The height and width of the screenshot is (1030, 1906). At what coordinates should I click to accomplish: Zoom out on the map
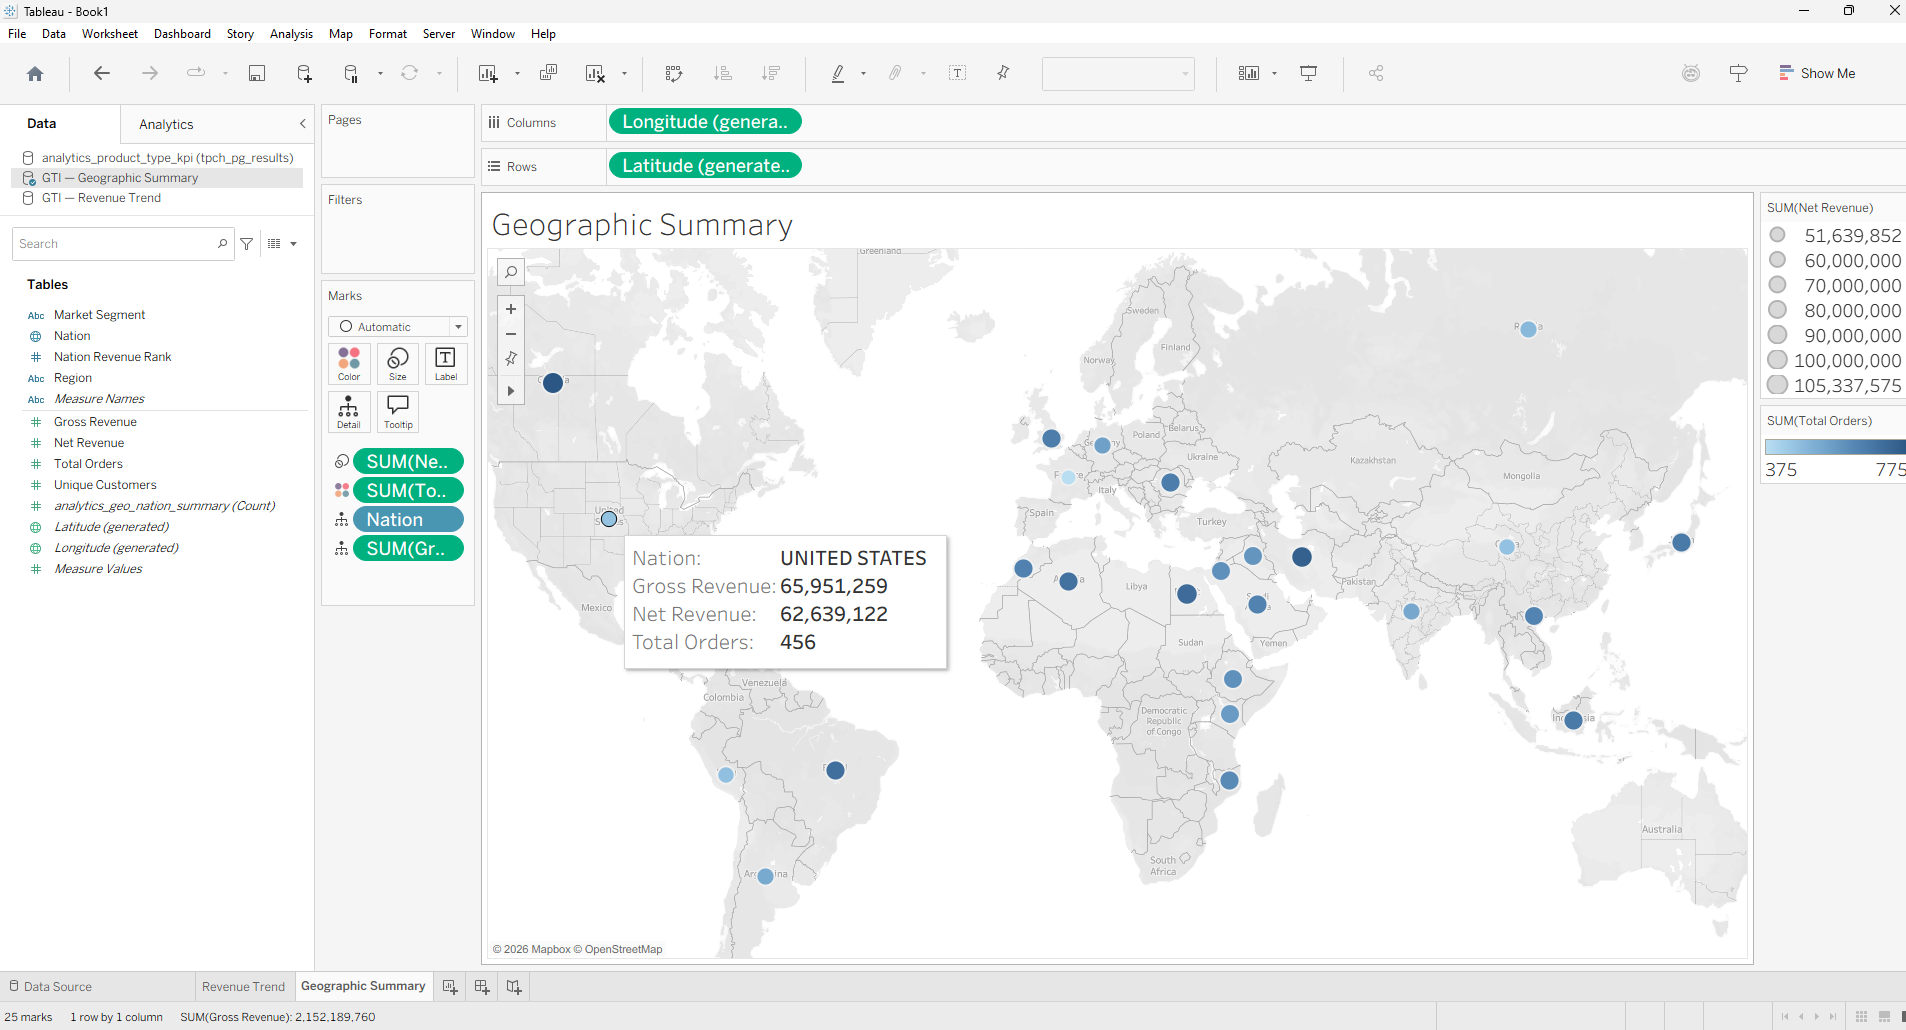(x=511, y=334)
